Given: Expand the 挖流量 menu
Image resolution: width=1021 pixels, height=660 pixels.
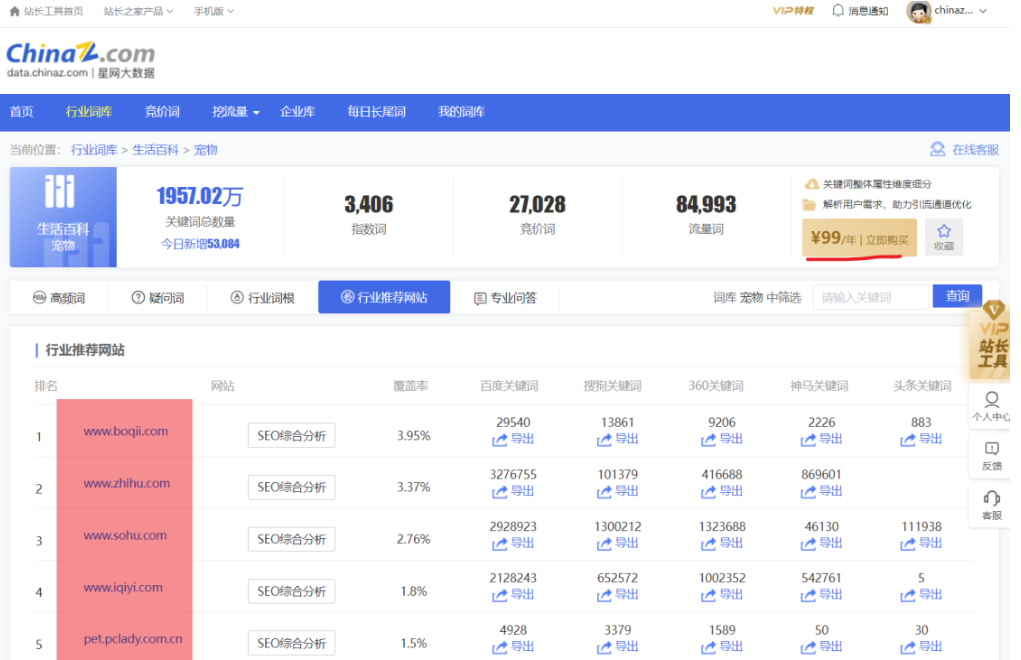Looking at the screenshot, I should pos(236,112).
